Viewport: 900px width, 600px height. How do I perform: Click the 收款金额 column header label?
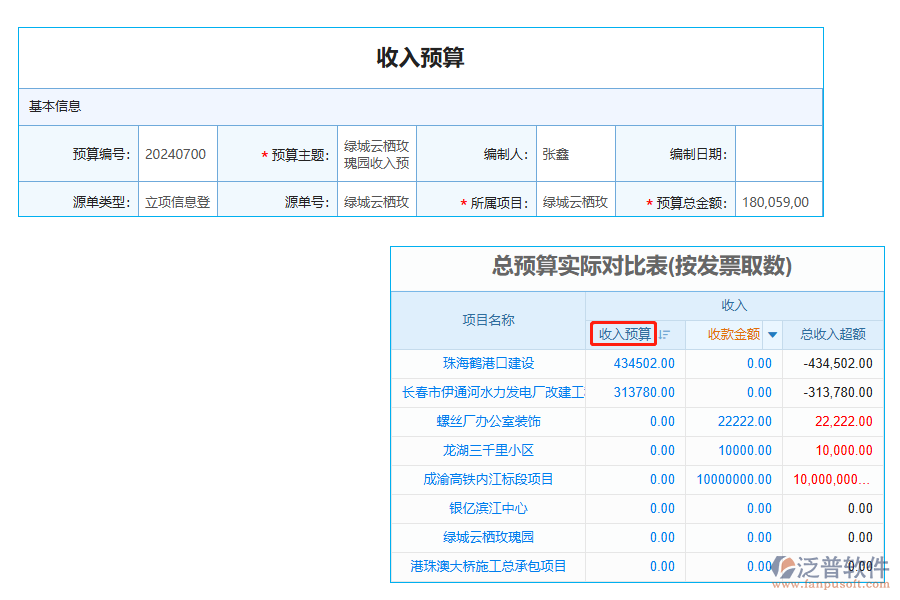click(x=733, y=334)
